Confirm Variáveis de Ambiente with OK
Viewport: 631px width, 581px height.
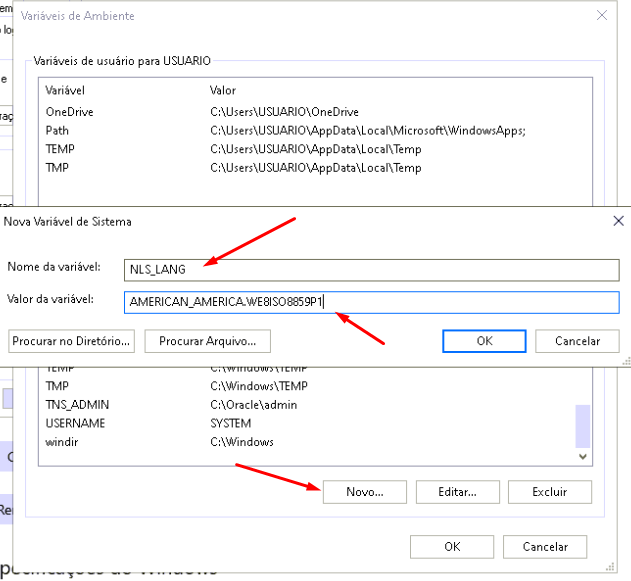pos(452,546)
